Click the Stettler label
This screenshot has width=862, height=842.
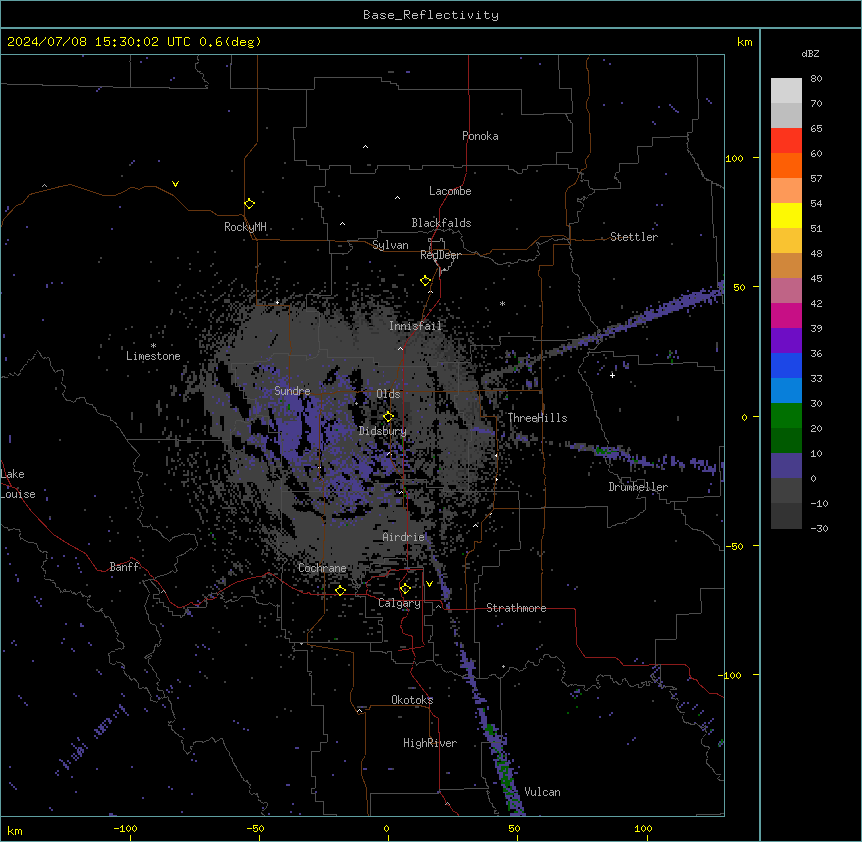634,237
